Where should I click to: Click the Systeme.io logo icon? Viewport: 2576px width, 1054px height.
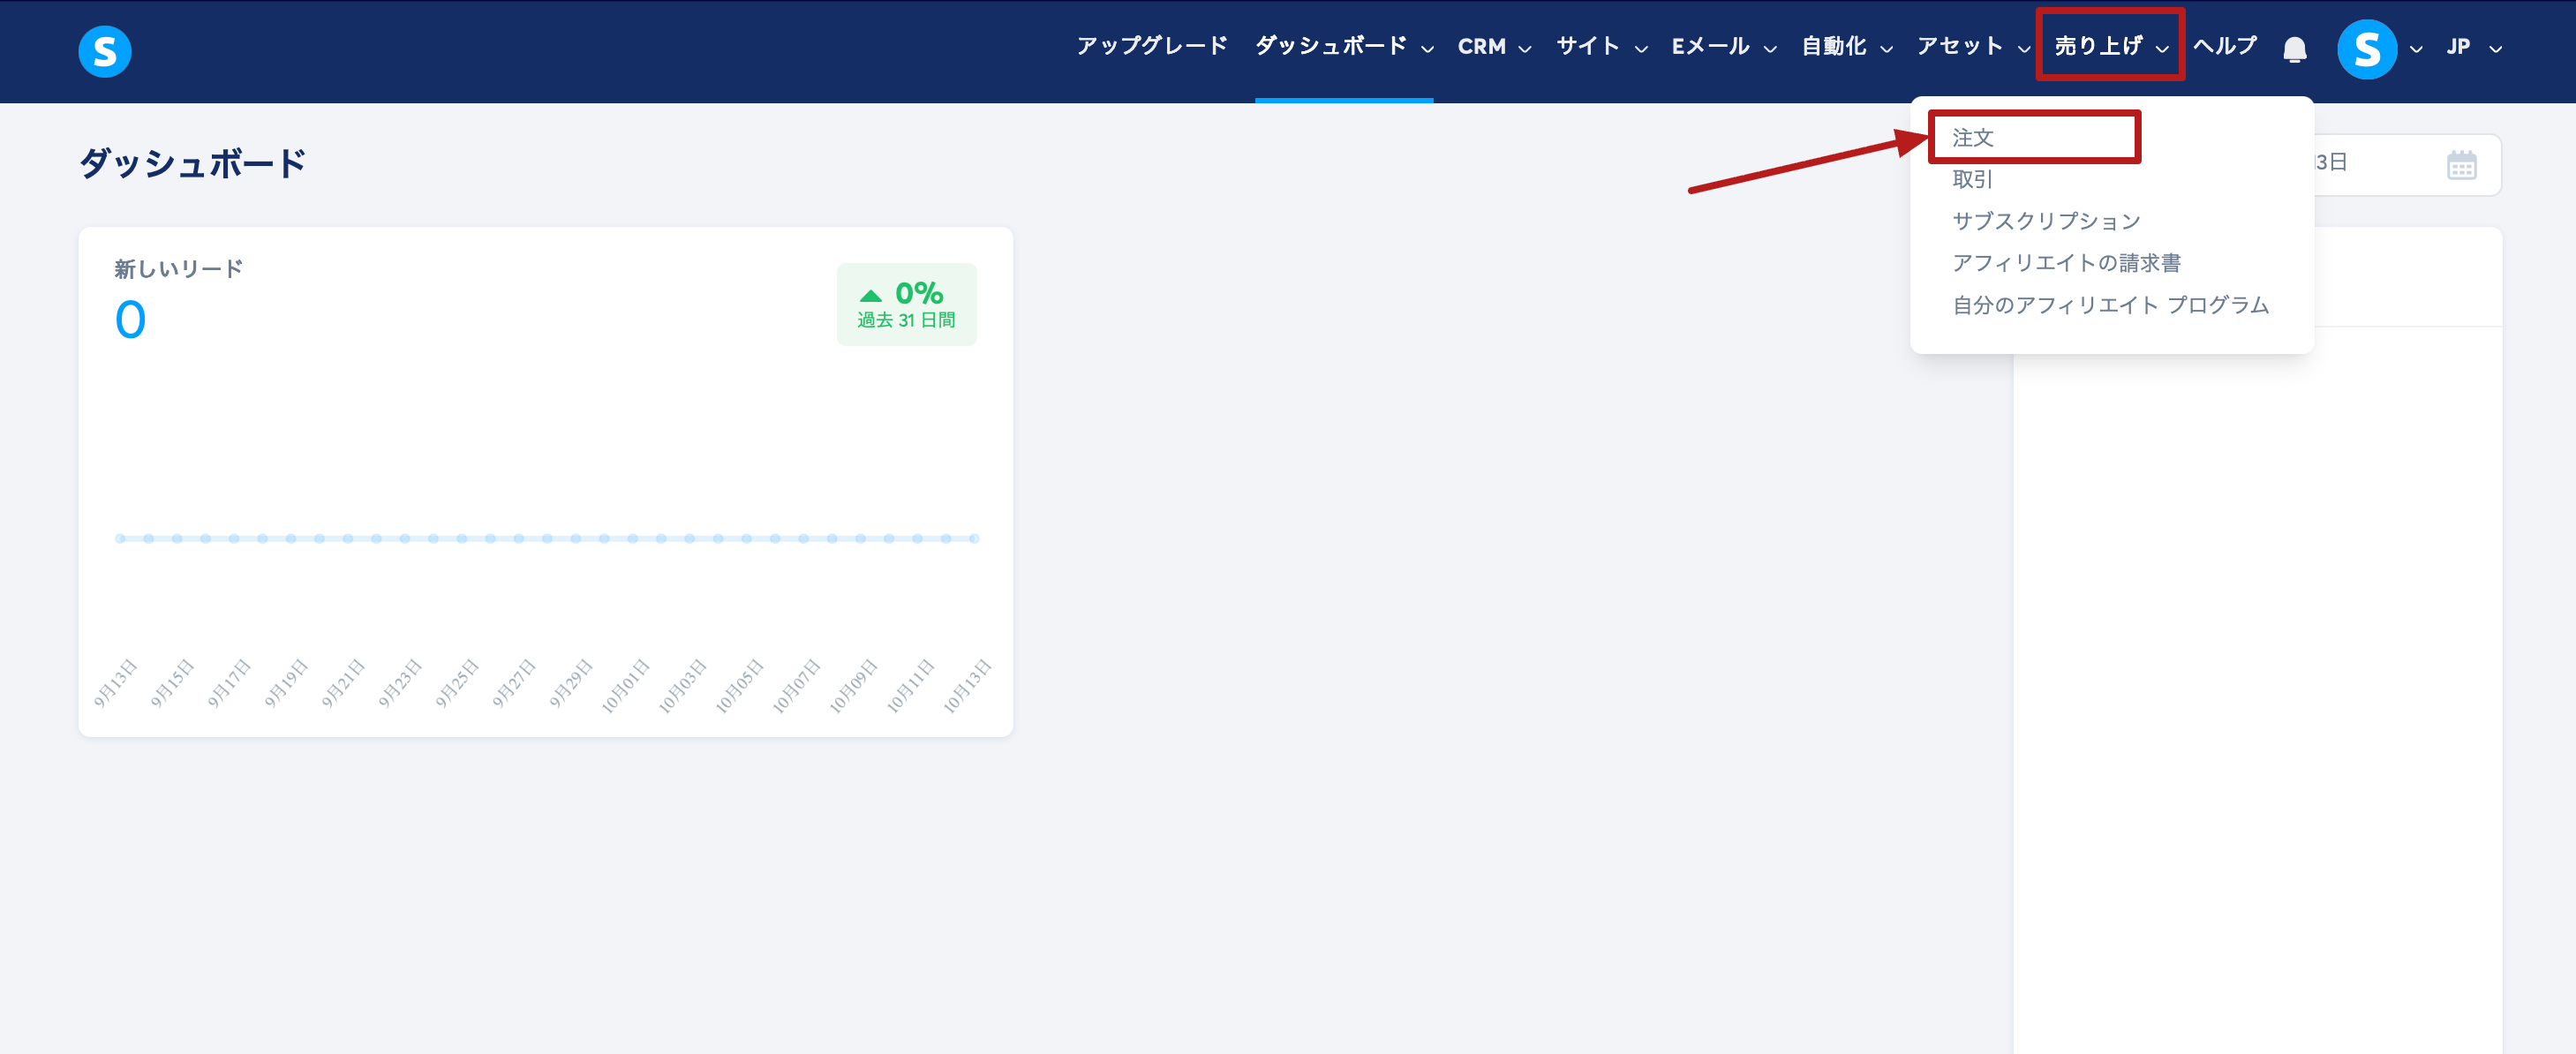pos(104,51)
